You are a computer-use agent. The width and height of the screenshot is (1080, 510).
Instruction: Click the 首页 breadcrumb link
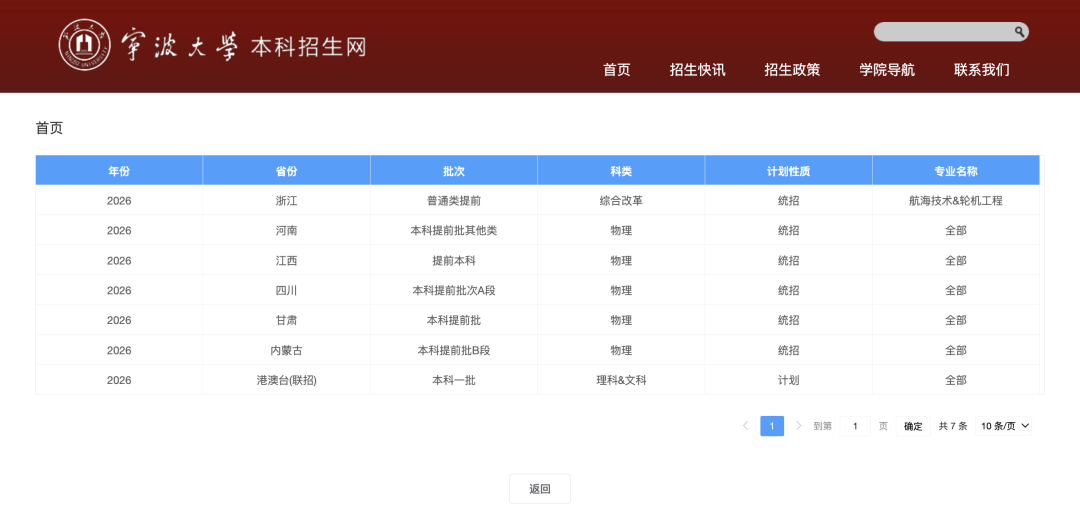point(50,128)
